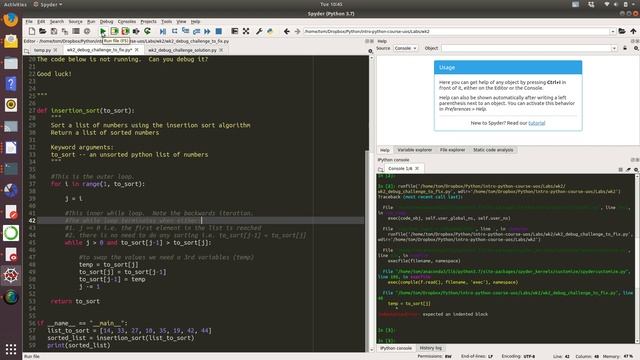This screenshot has height=360, width=640.
Task: Maximize the current pane
Action: click(235, 31)
